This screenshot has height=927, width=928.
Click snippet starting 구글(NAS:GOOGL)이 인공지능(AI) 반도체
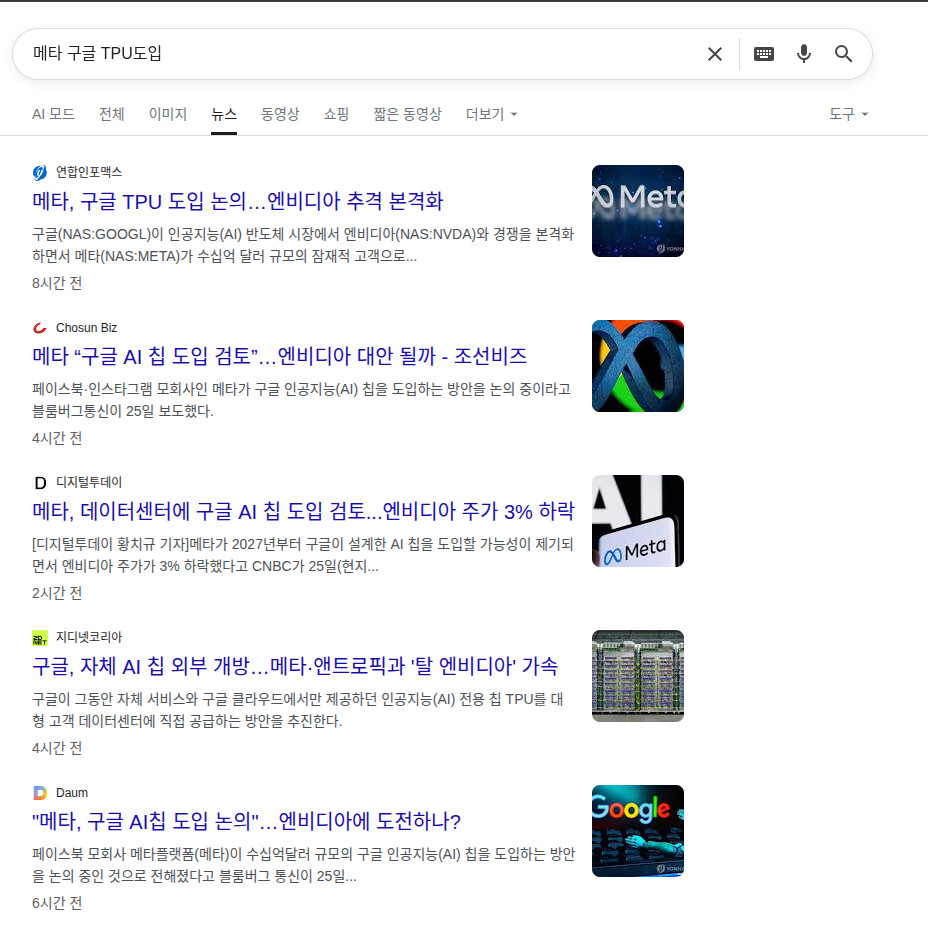(303, 245)
